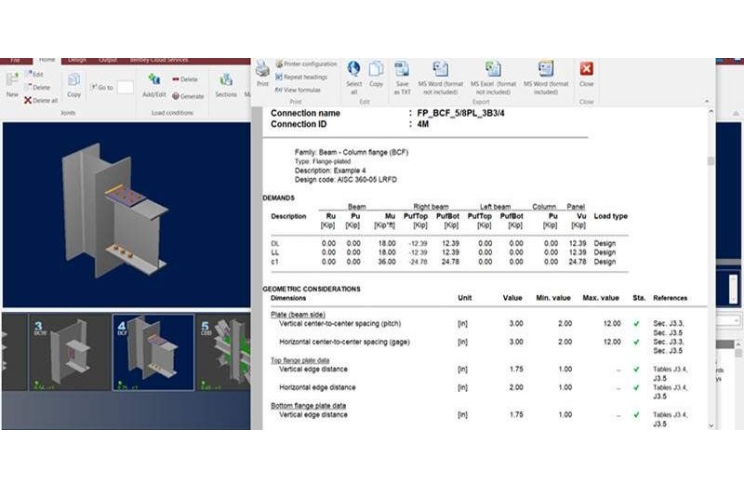This screenshot has width=744, height=488.
Task: Click Delete all with the red X
Action: pyautogui.click(x=41, y=100)
